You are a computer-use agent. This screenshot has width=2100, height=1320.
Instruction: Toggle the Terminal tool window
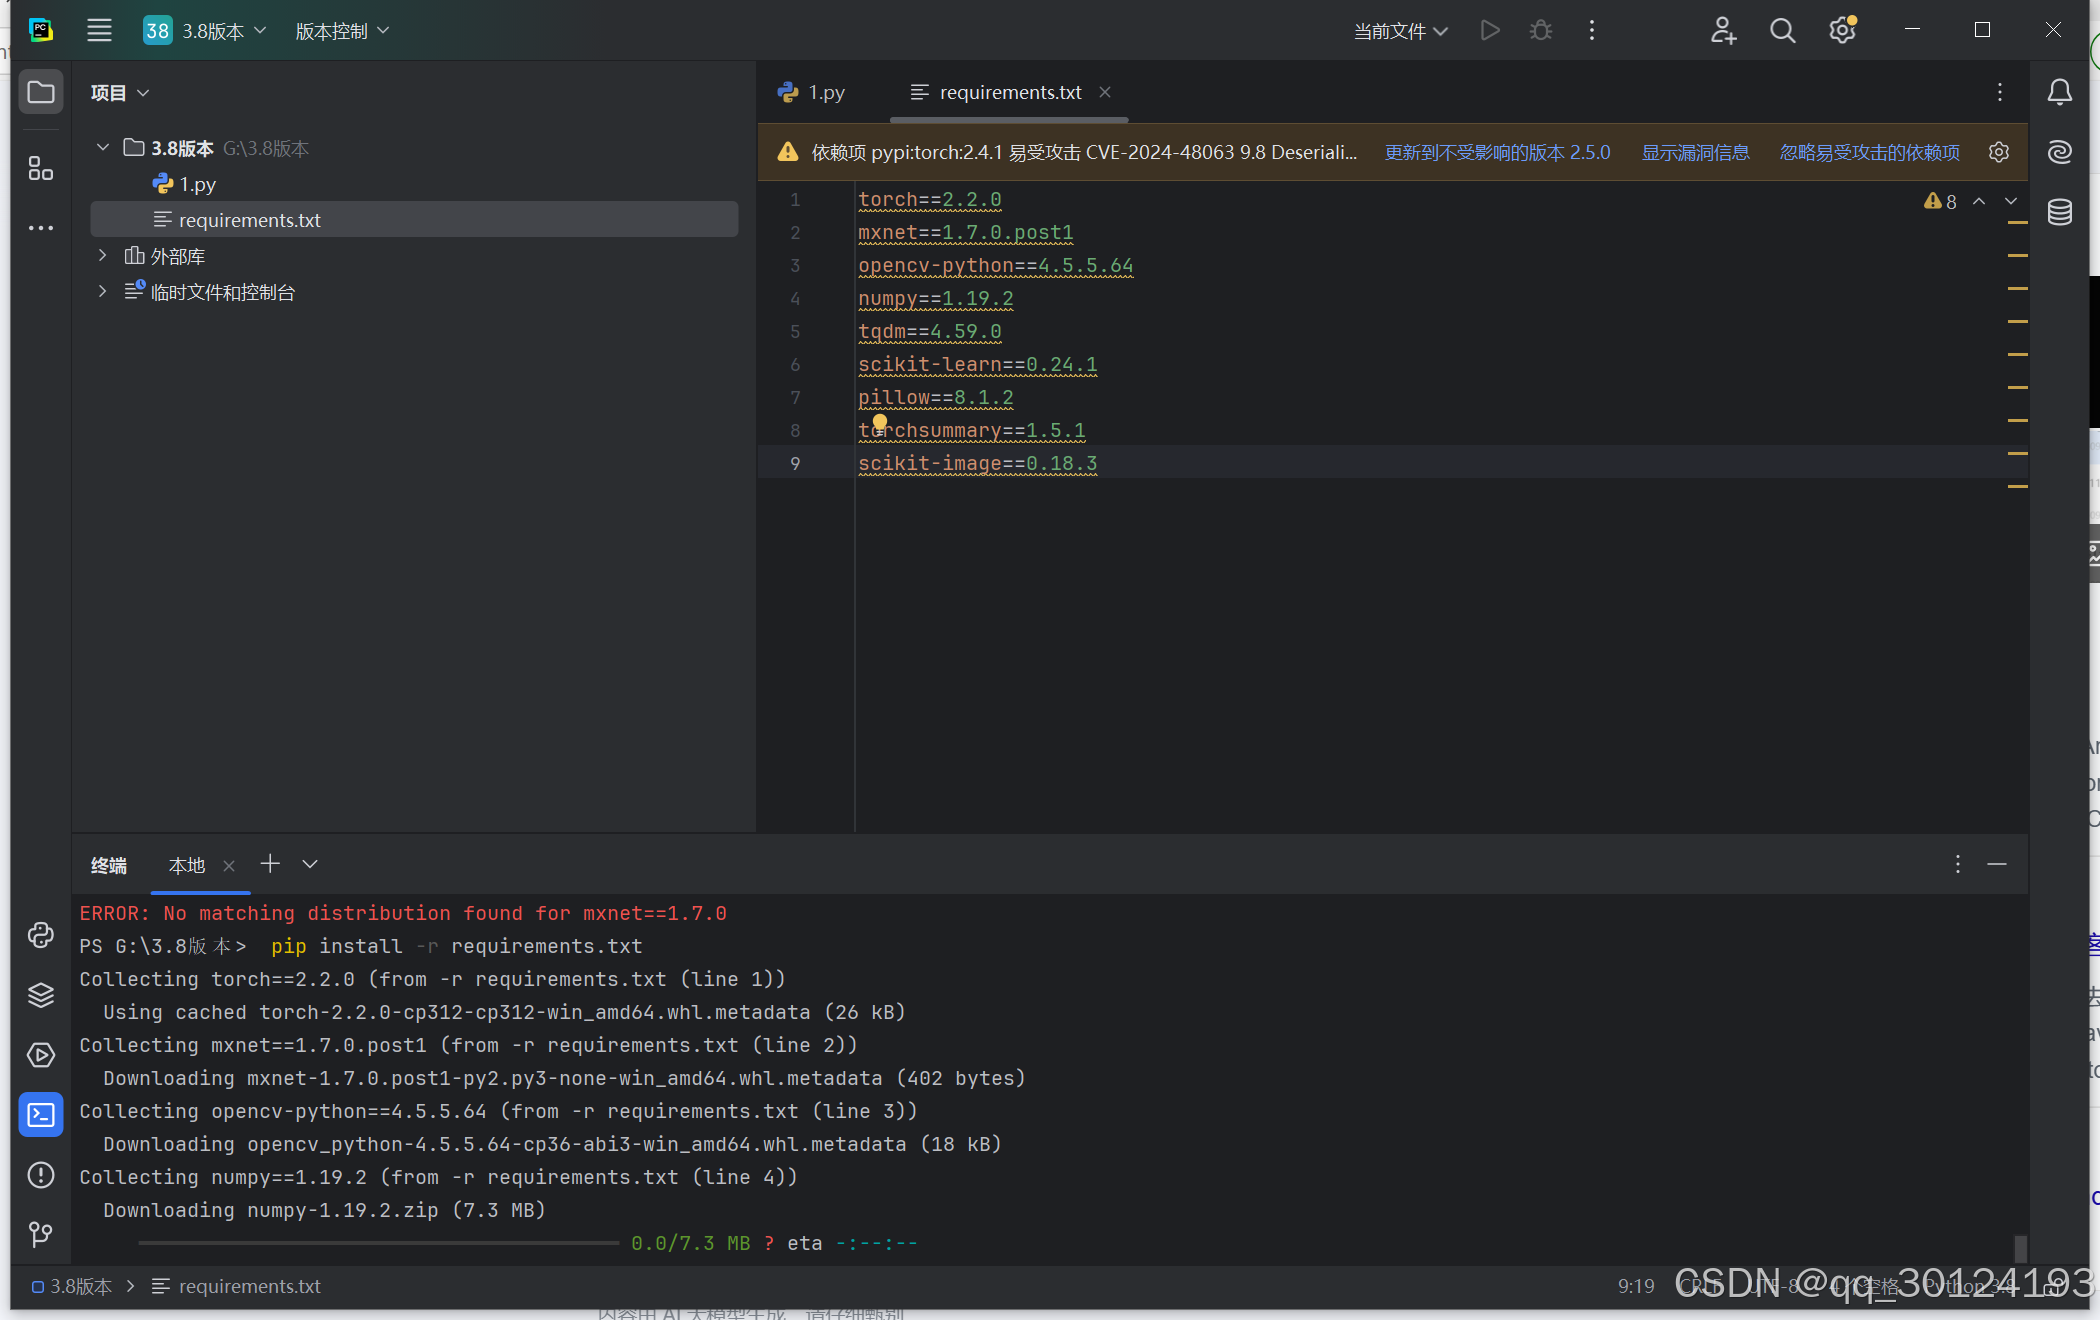click(41, 1115)
